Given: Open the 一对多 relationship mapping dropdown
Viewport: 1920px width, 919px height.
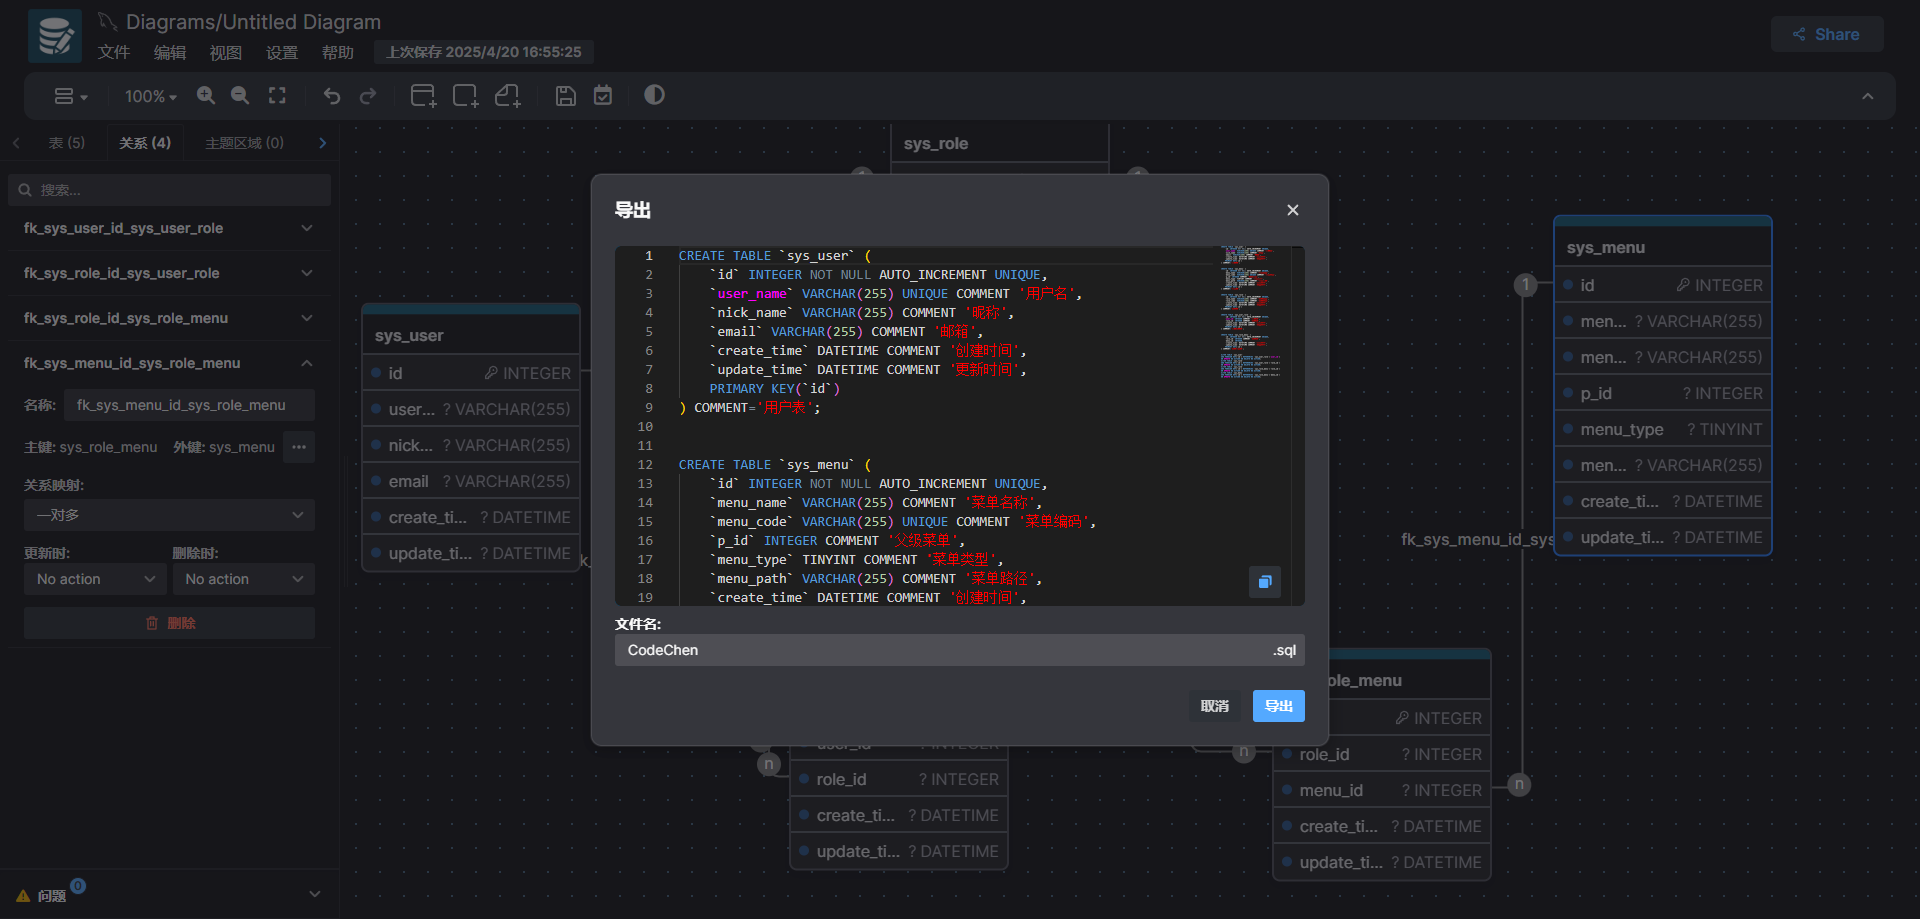Looking at the screenshot, I should pos(169,515).
